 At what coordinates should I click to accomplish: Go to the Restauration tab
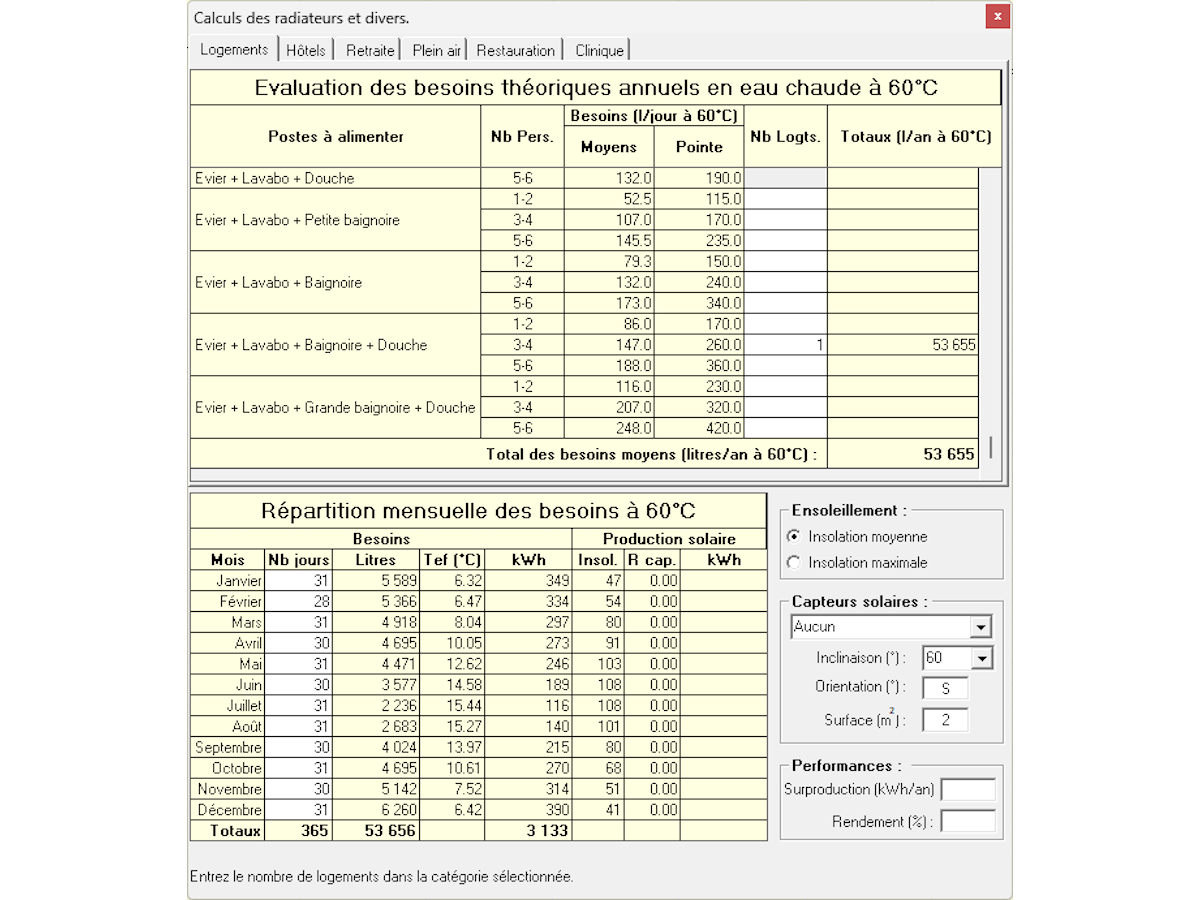515,50
